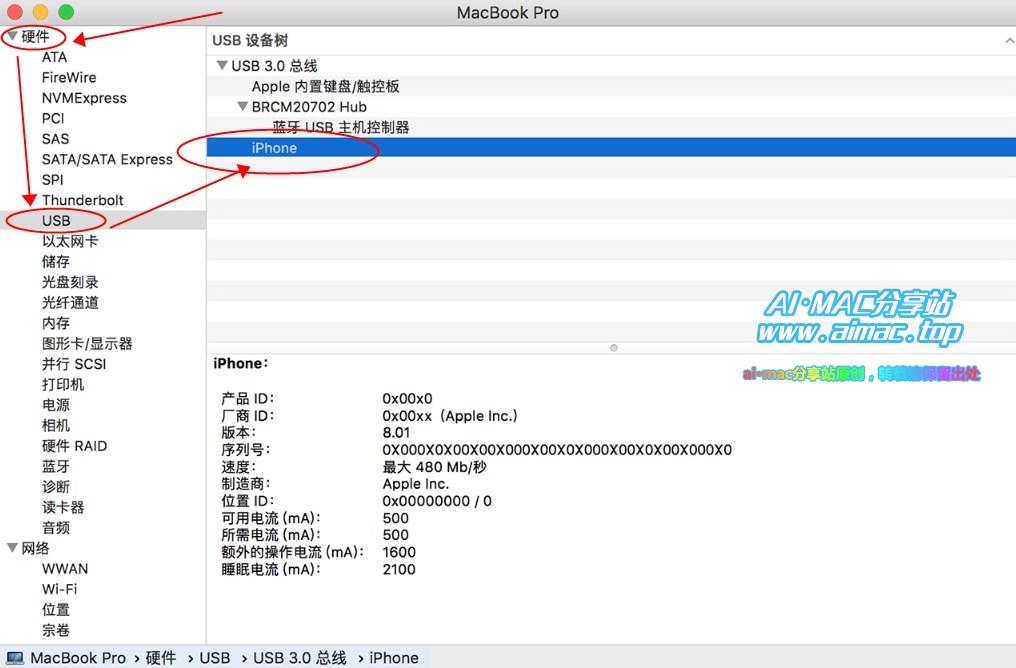Open 宗卷 volumes entry
Screen dimensions: 1016x668
point(56,630)
